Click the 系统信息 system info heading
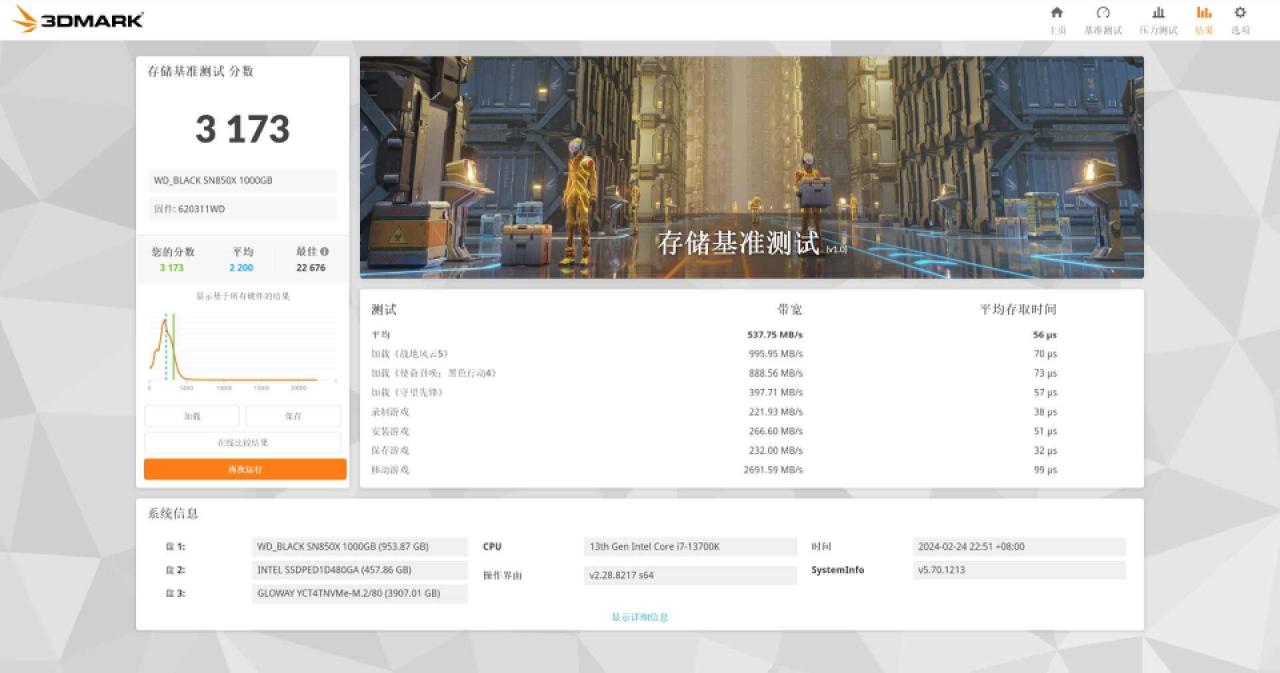The width and height of the screenshot is (1280, 673). [x=173, y=513]
